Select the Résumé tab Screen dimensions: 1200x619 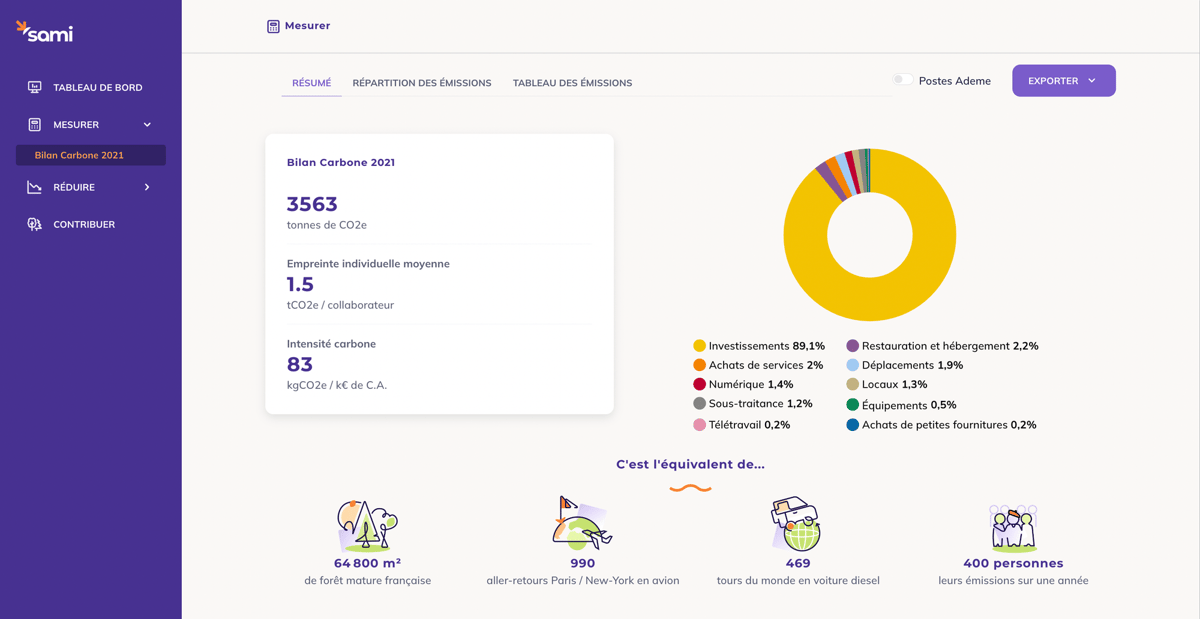(311, 83)
